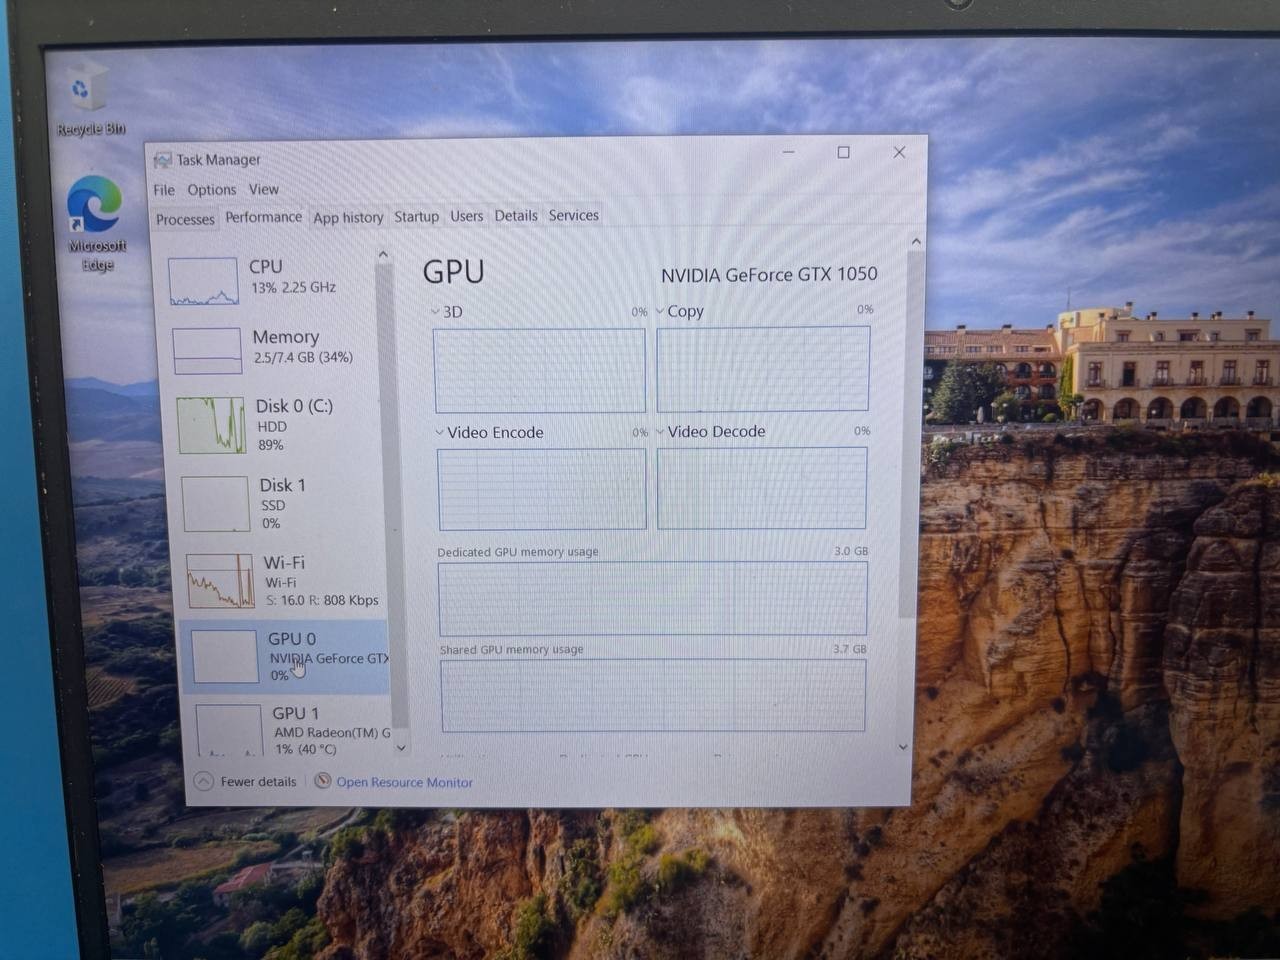The image size is (1280, 960).
Task: Click the 3.7 GB shared memory label
Action: pyautogui.click(x=850, y=649)
